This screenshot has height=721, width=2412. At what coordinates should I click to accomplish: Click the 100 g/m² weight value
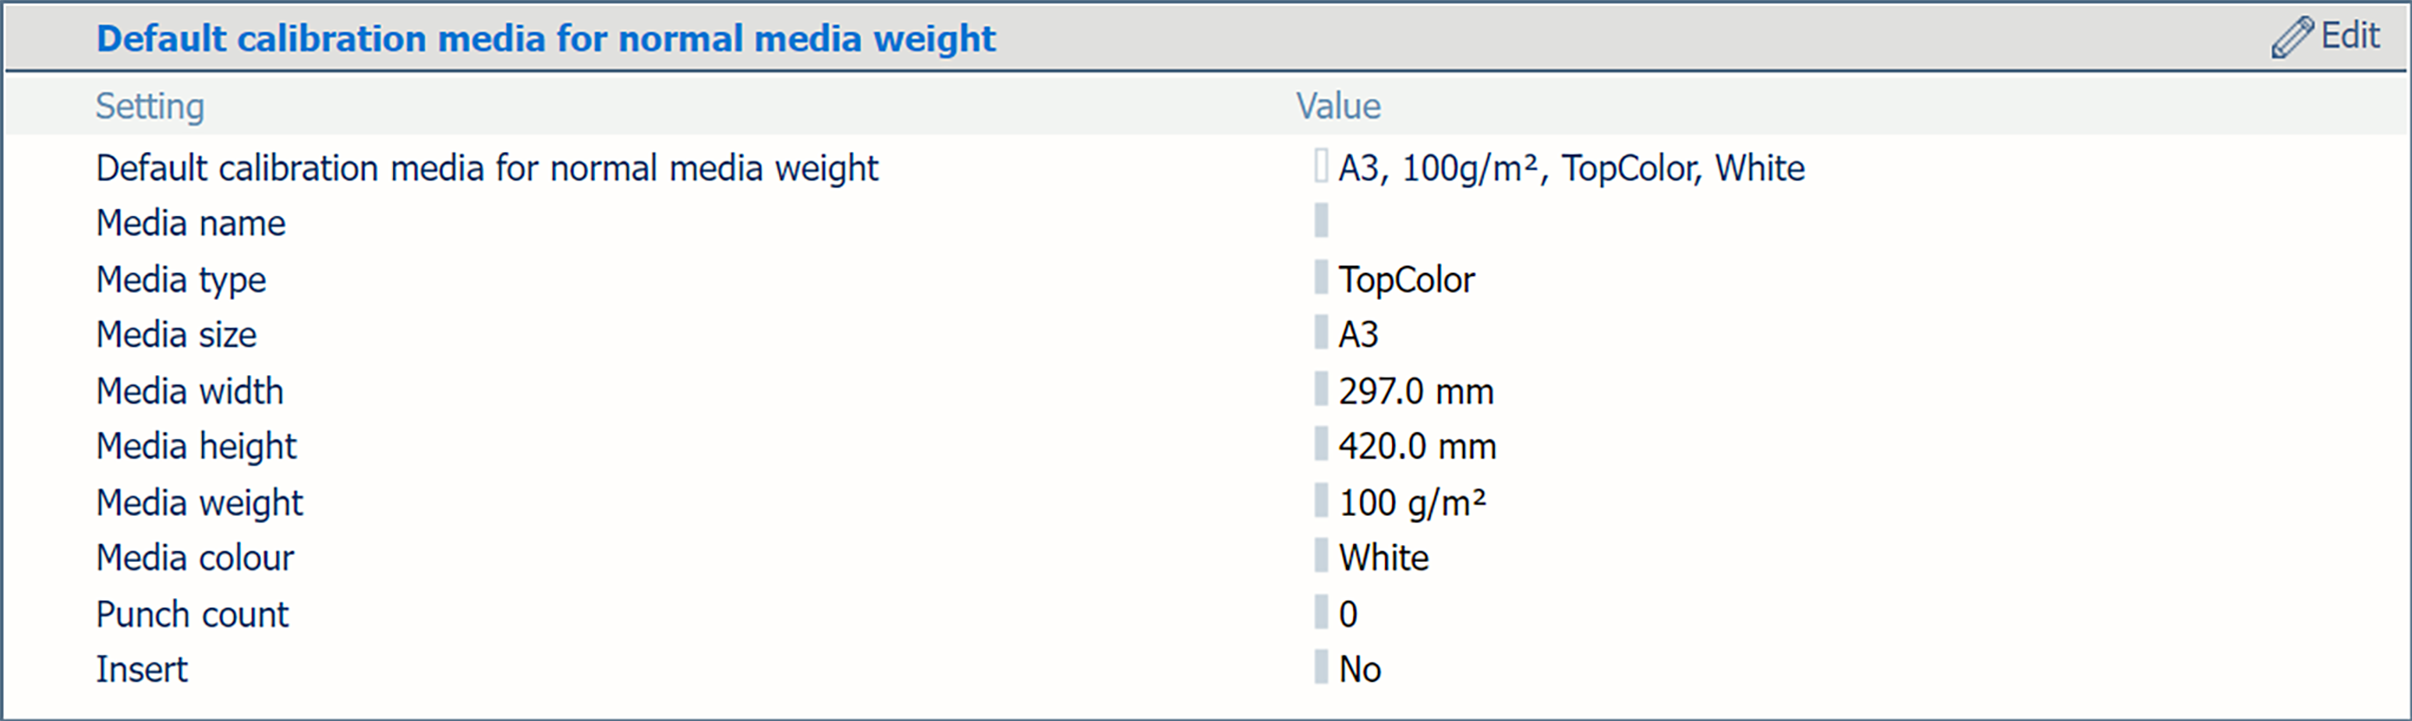(x=1412, y=502)
